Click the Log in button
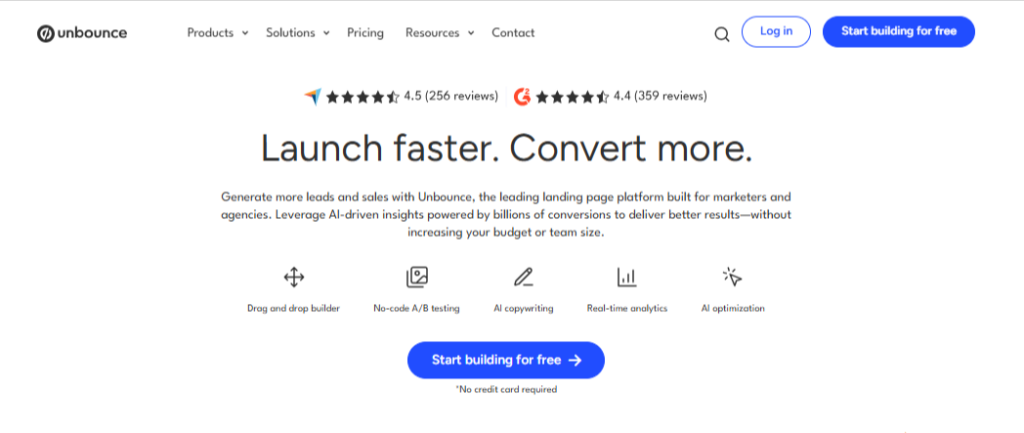Viewport: 1024px width, 433px height. [x=776, y=31]
